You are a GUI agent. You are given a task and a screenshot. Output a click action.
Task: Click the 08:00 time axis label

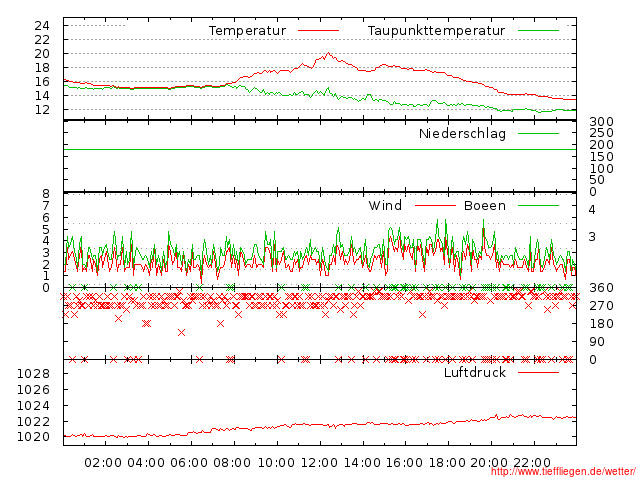pos(231,463)
